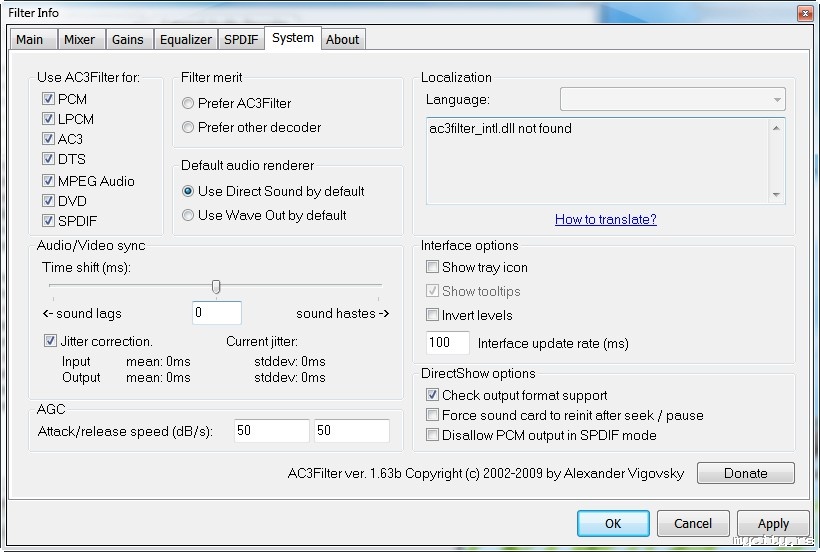Select Prefer AC3Filter radio button
Screen dimensions: 820x552
click(x=188, y=104)
